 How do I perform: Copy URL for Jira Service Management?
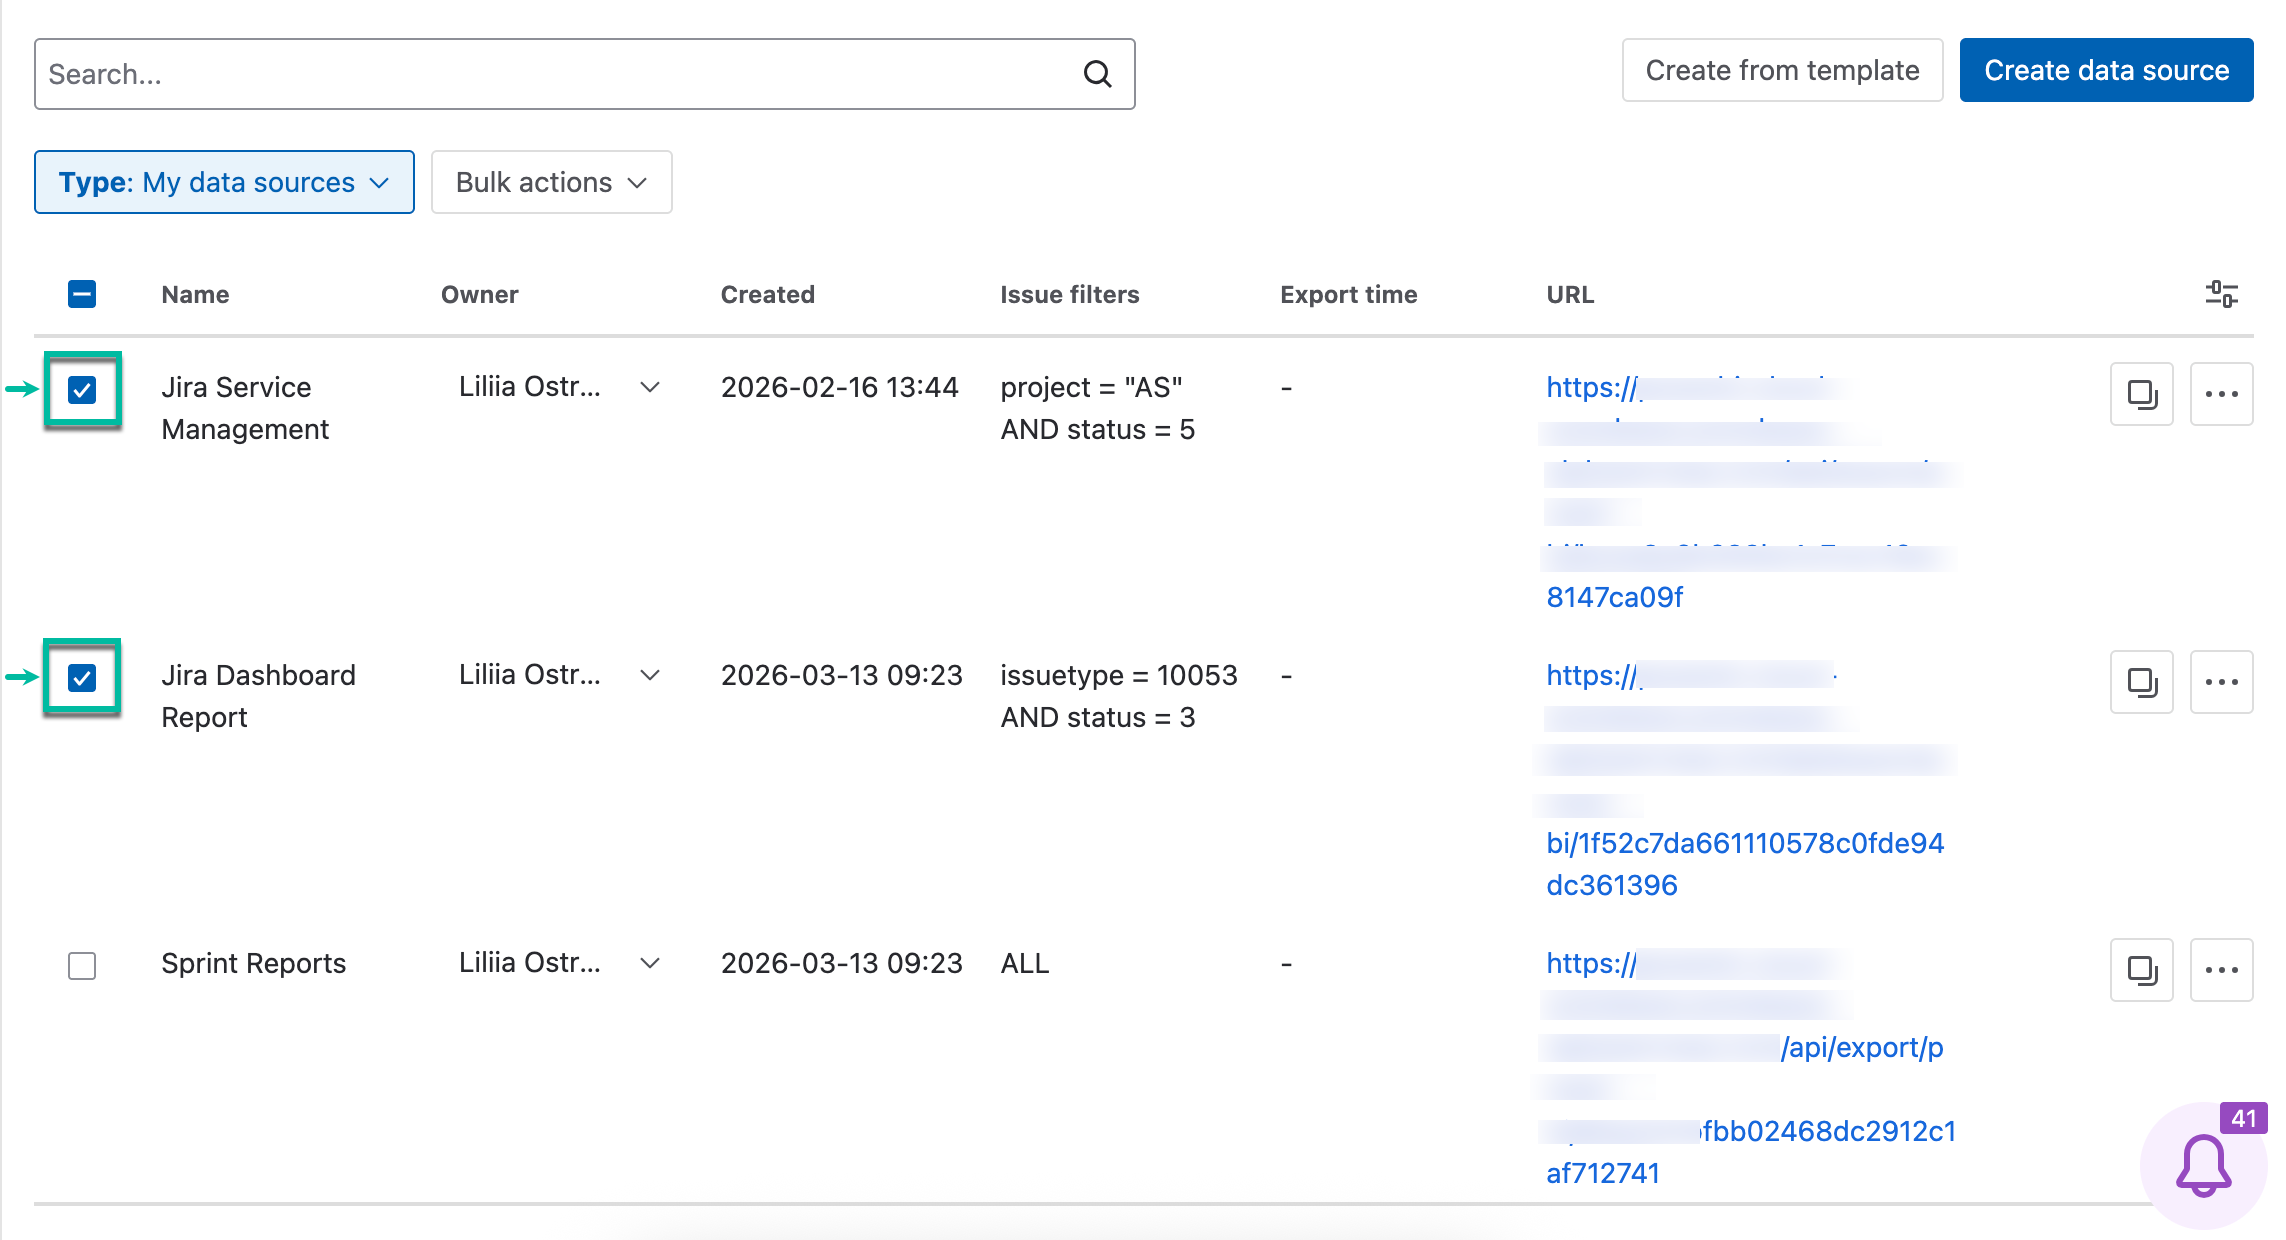point(2141,394)
